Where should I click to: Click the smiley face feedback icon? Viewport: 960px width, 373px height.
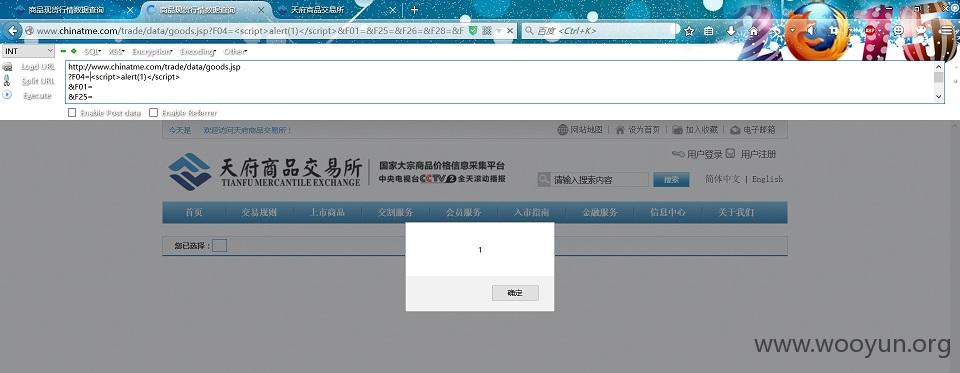click(x=898, y=31)
